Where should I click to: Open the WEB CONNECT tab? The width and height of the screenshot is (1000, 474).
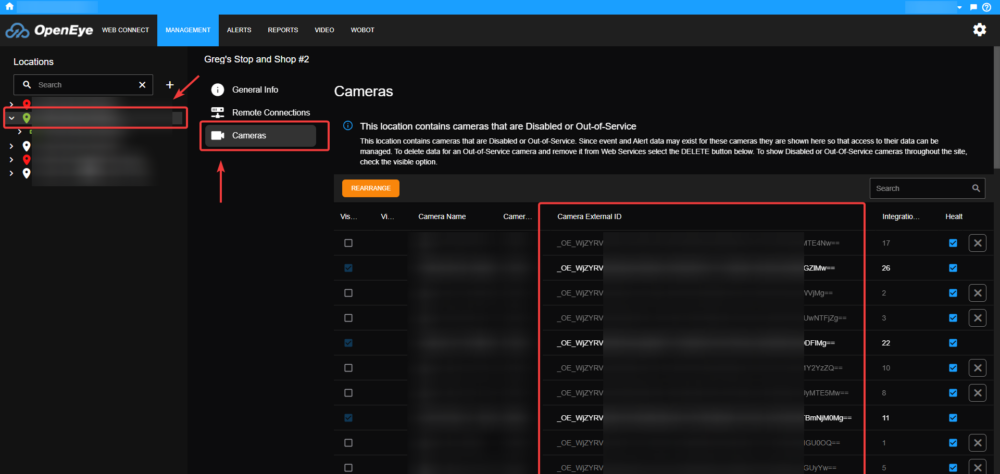point(125,30)
